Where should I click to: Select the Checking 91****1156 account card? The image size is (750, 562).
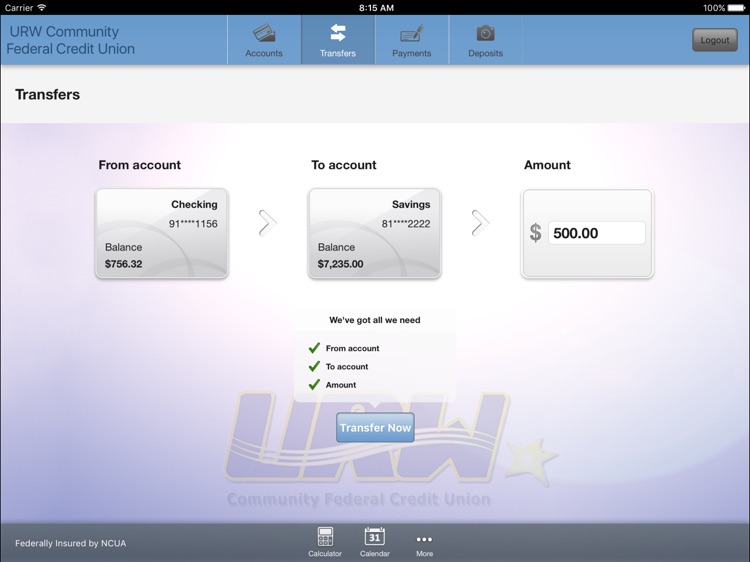(x=162, y=233)
